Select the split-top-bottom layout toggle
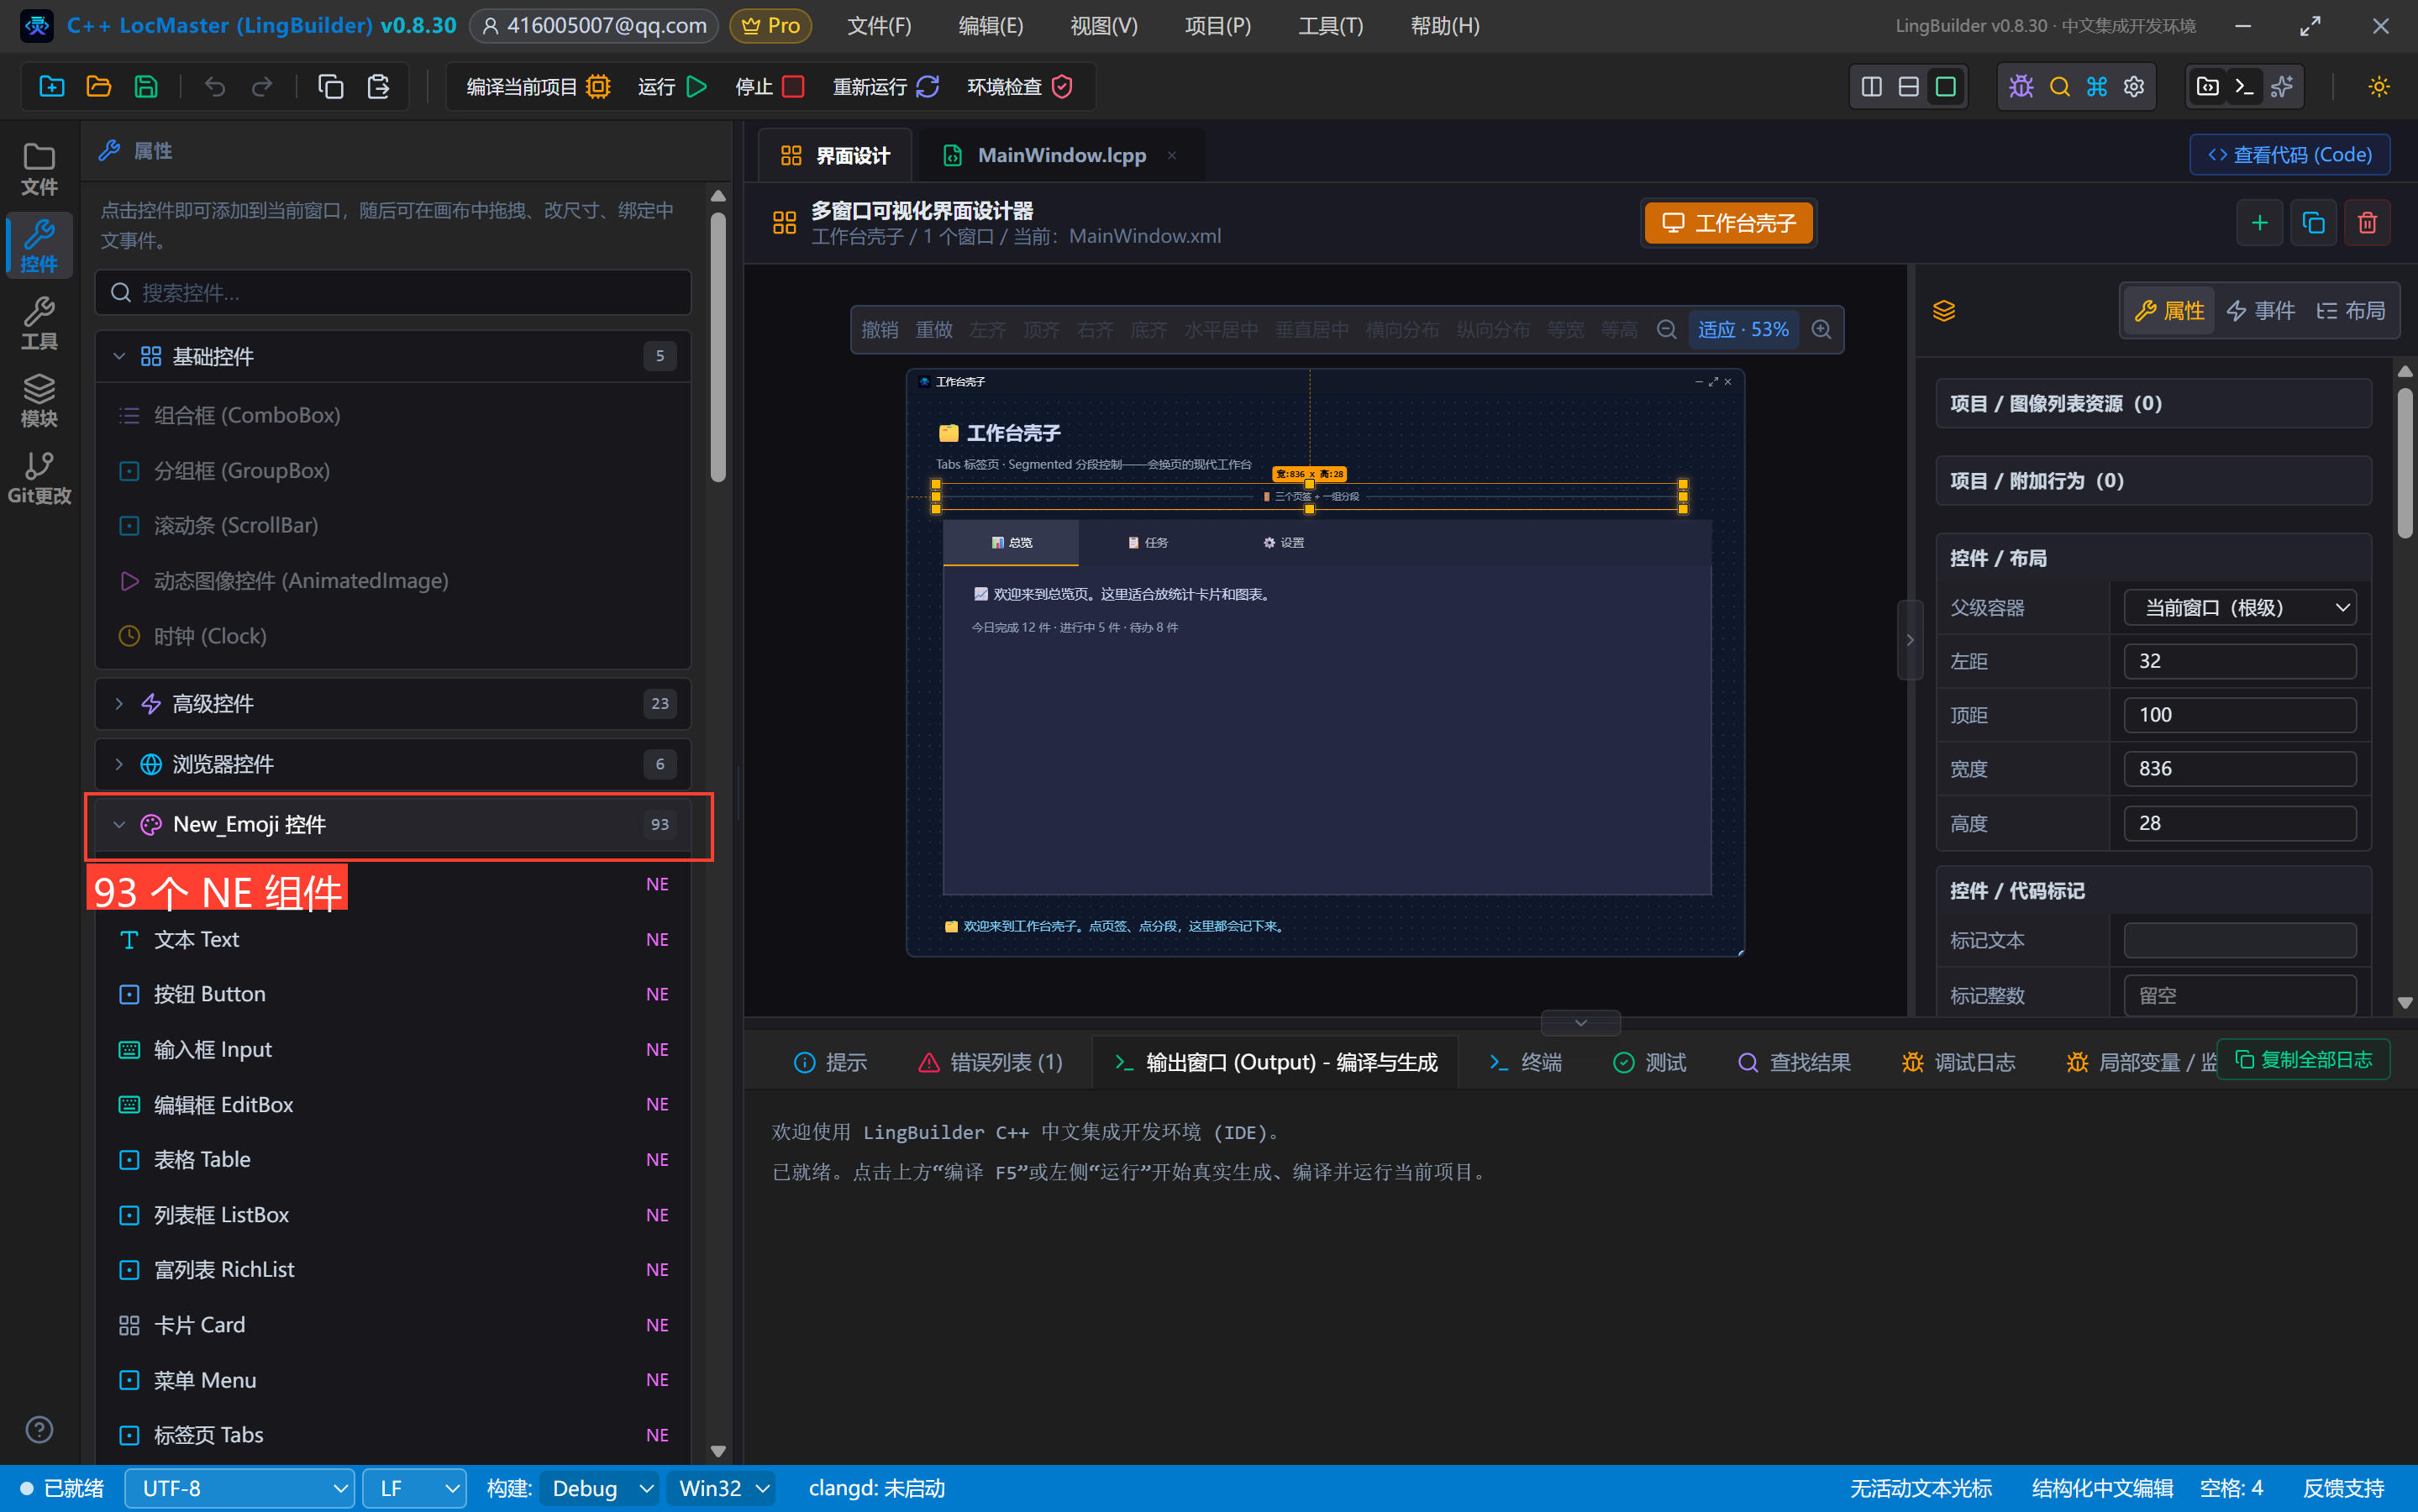The width and height of the screenshot is (2418, 1512). [x=1908, y=87]
